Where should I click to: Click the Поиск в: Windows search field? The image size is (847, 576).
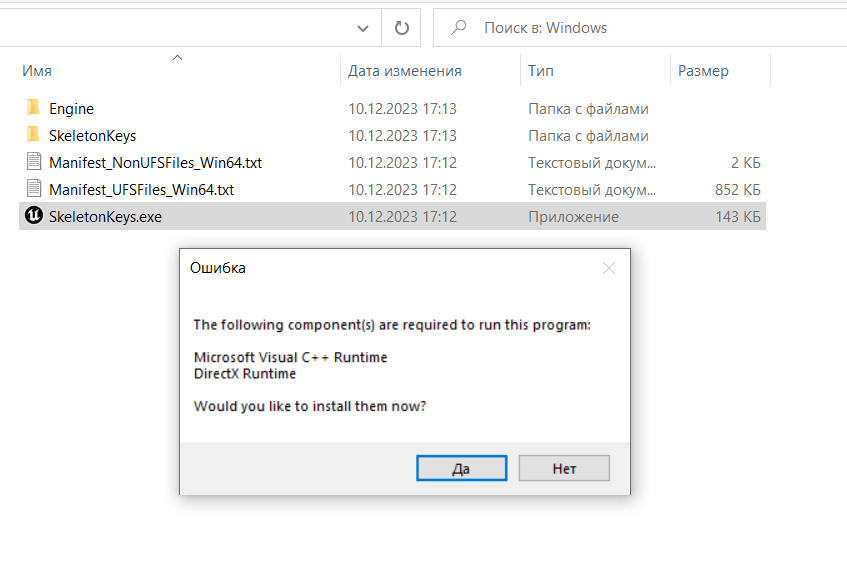640,28
